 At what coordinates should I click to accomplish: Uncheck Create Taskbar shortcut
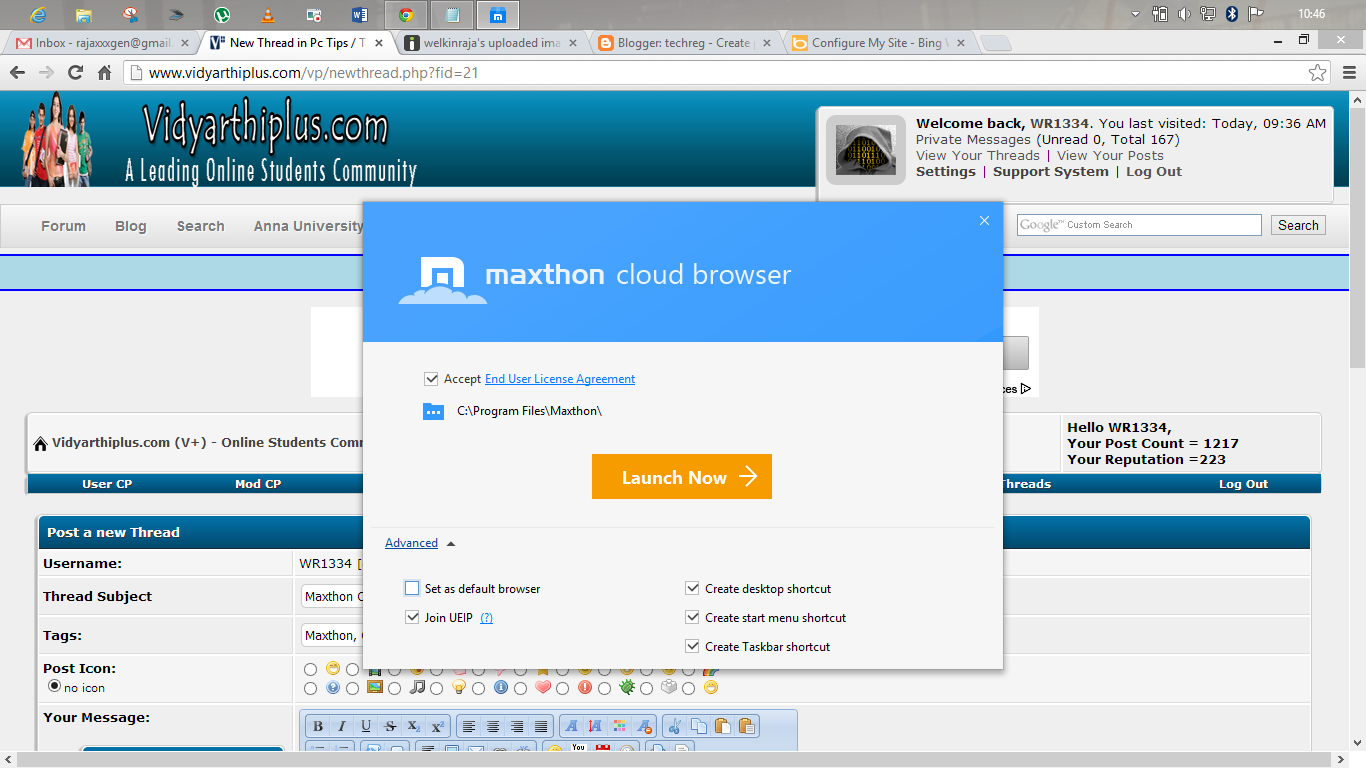tap(692, 646)
